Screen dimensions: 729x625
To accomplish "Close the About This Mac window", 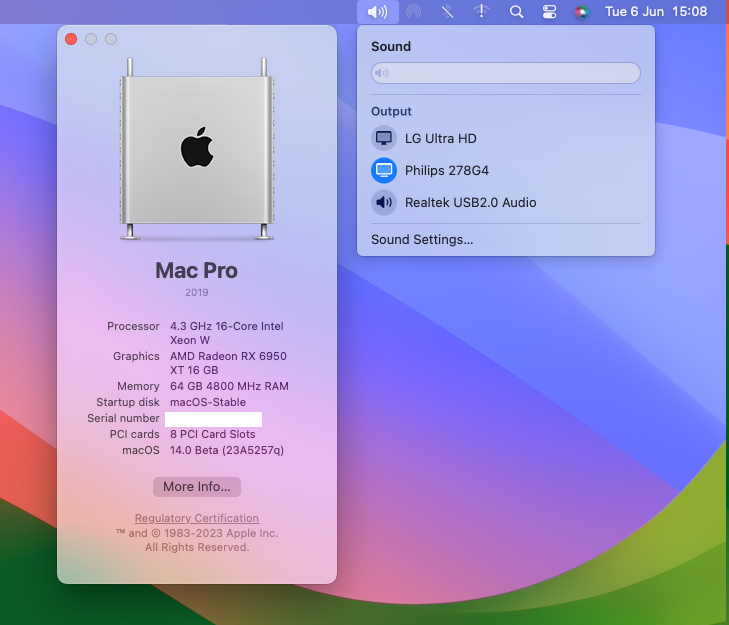I will point(71,39).
